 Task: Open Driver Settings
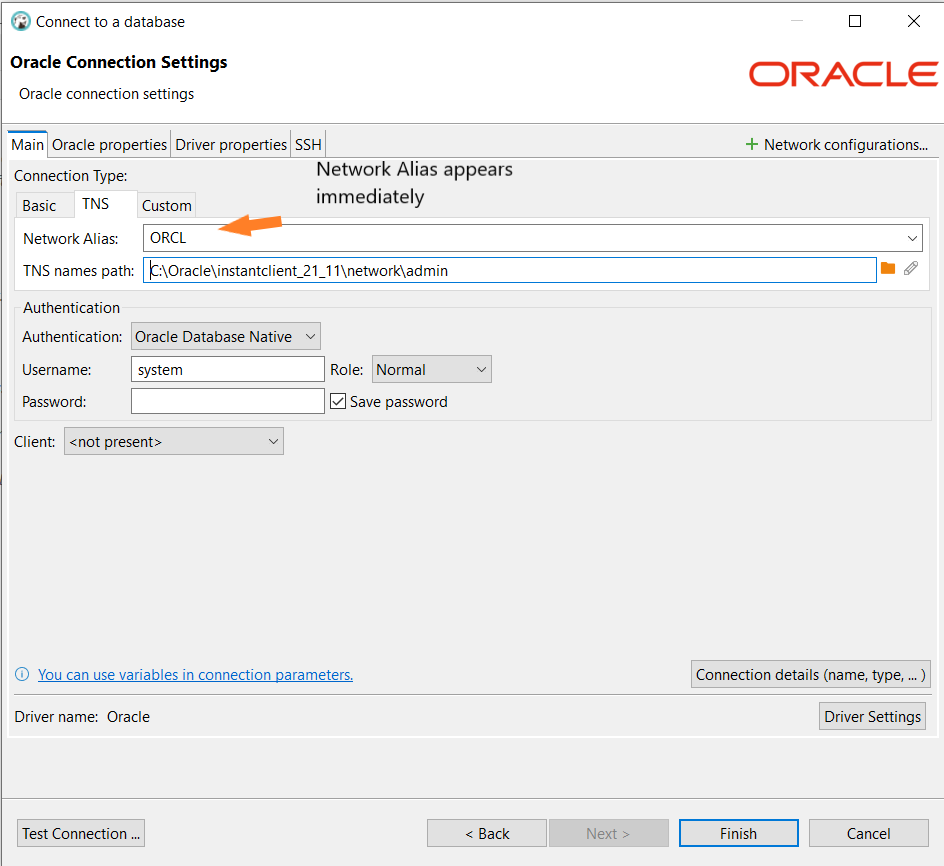click(x=872, y=717)
